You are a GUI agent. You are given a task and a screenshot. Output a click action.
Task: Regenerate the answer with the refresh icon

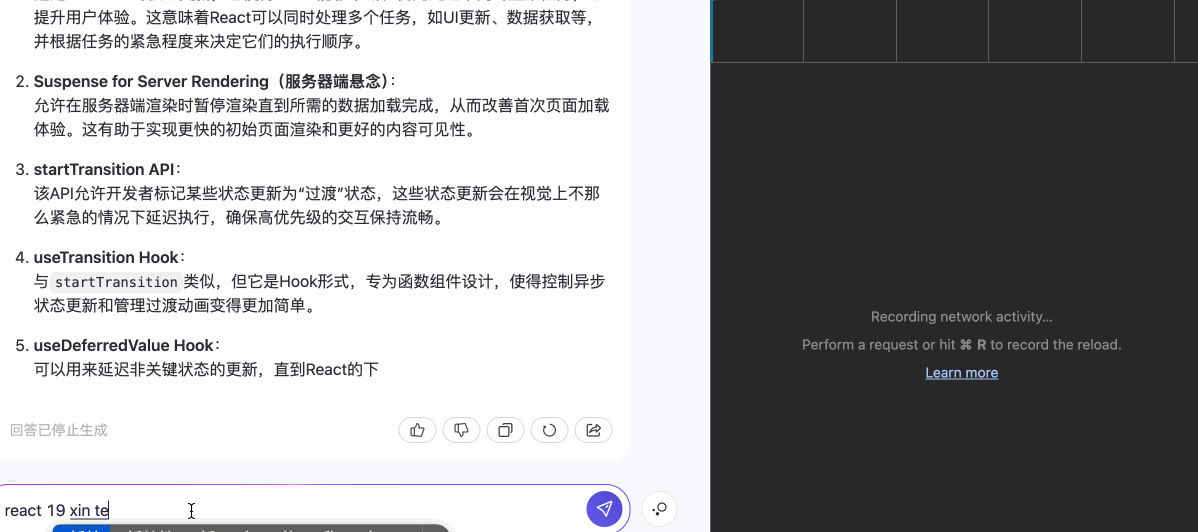coord(549,430)
